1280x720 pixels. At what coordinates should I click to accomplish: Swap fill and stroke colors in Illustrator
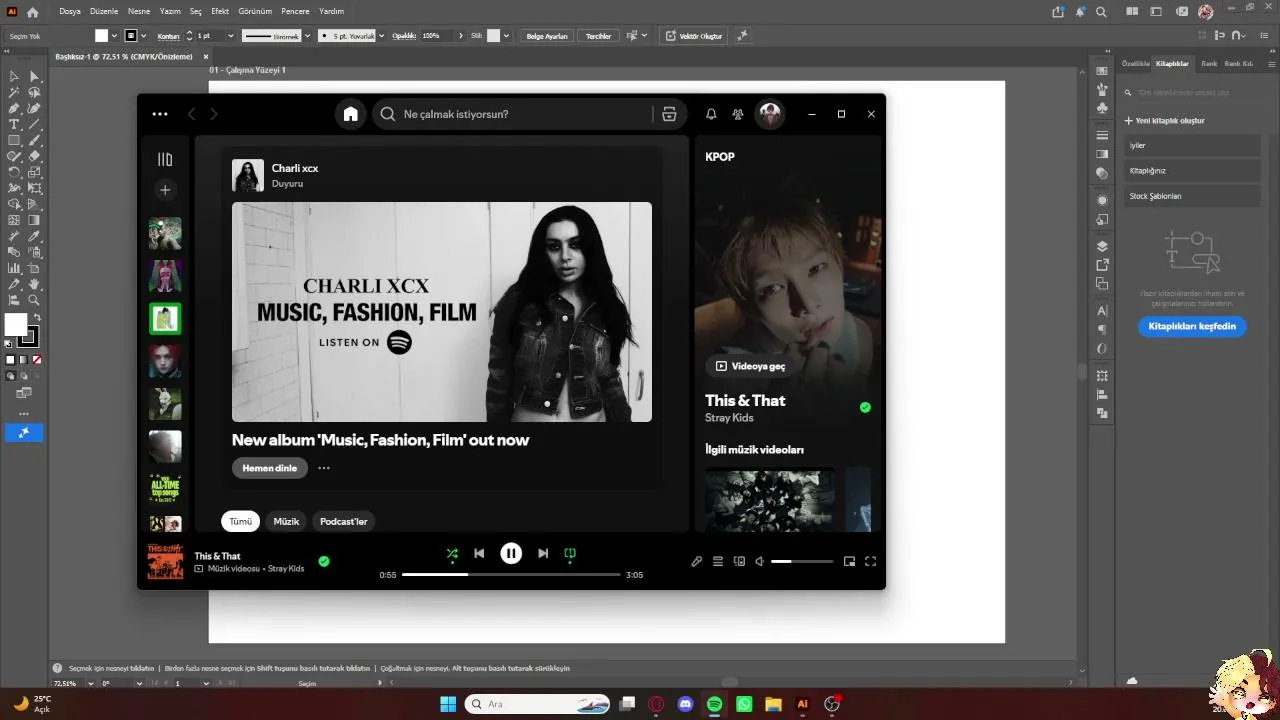coord(37,317)
